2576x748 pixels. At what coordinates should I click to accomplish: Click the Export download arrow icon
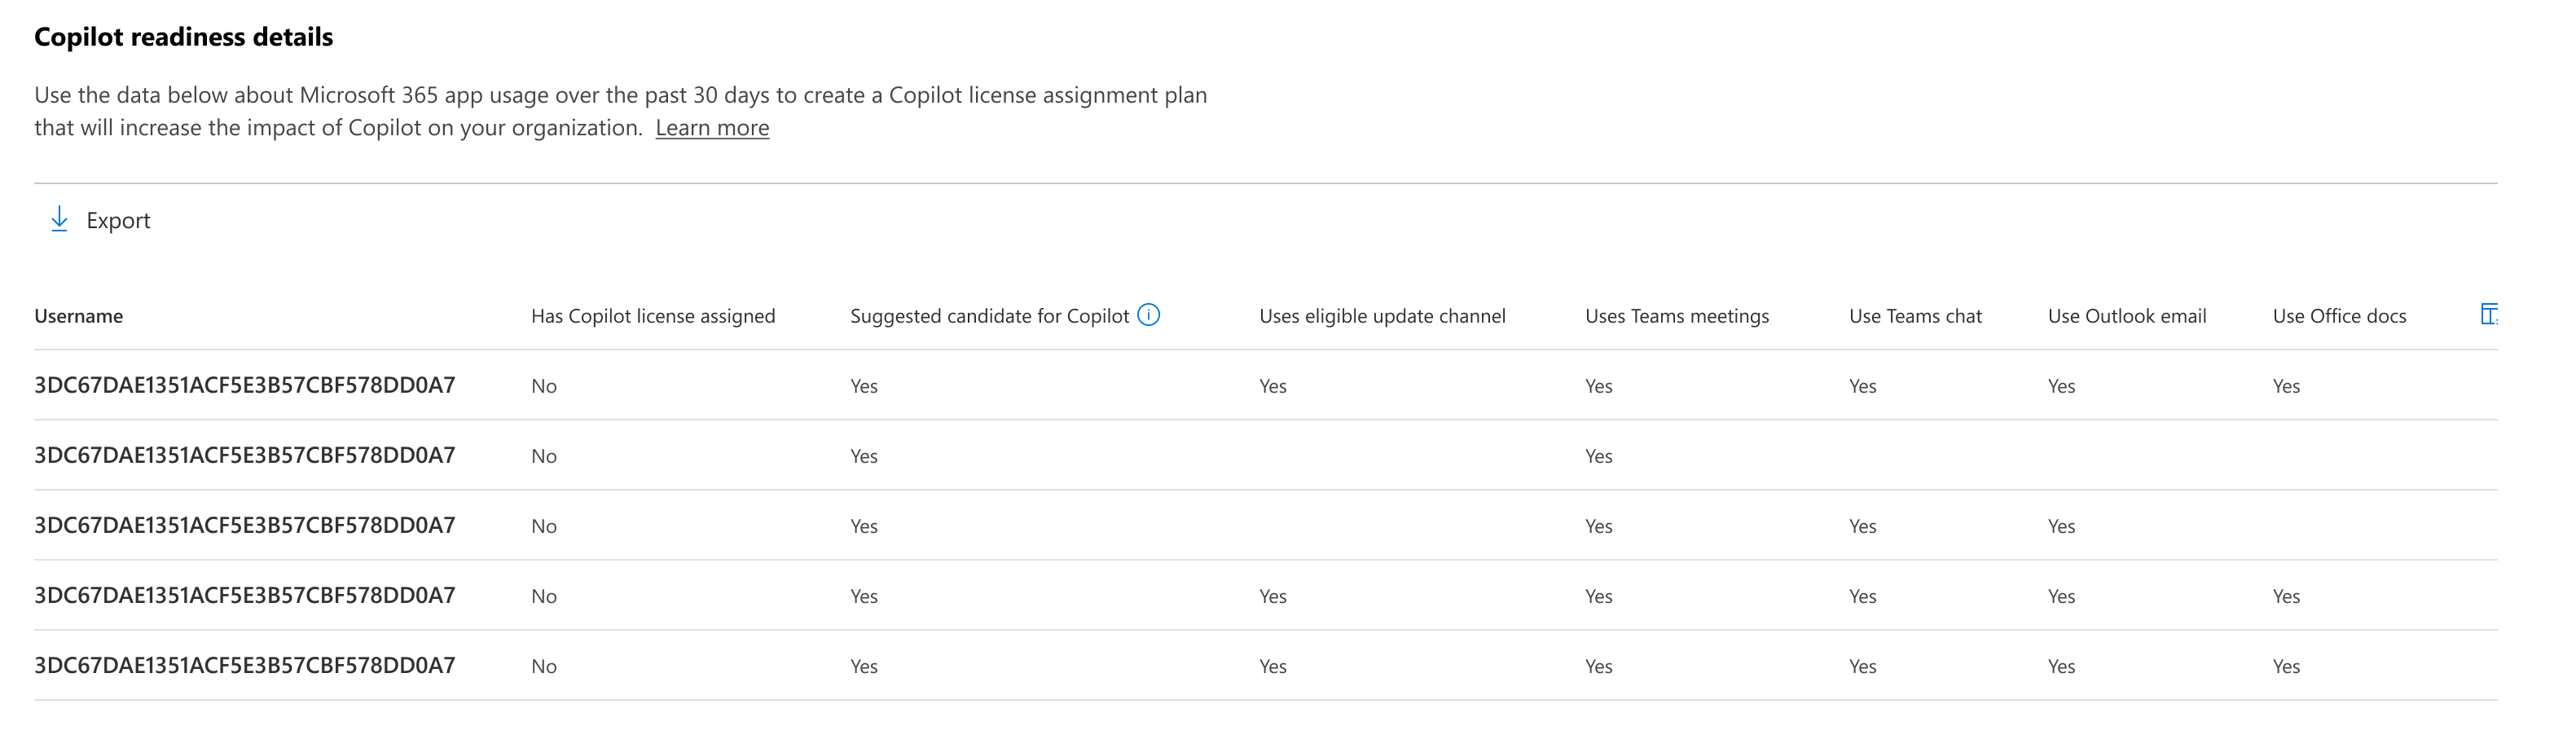tap(59, 220)
